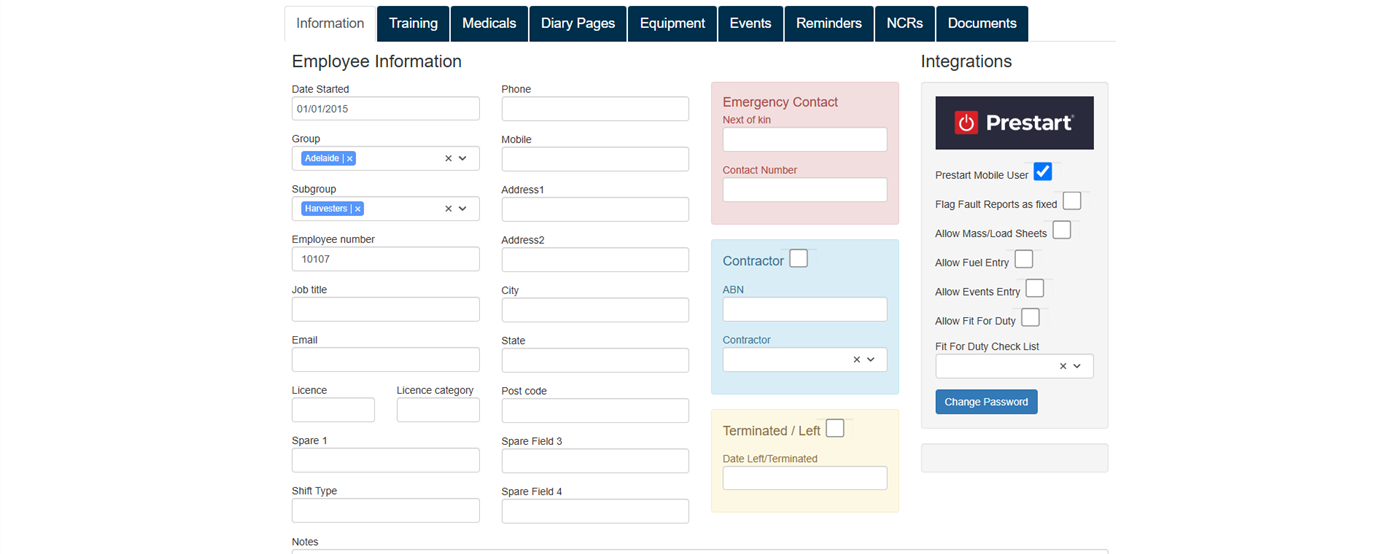Click the State input box
Screen dimensions: 1400x554
tap(595, 360)
